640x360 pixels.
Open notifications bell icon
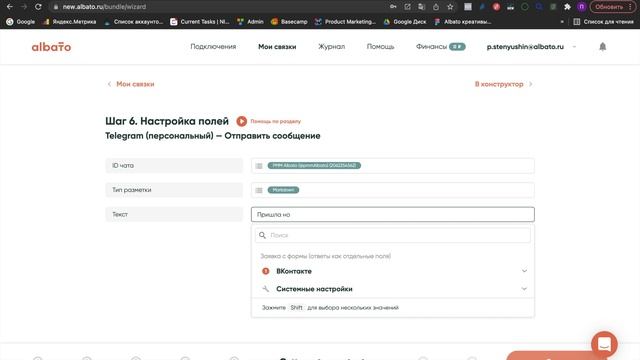point(602,47)
